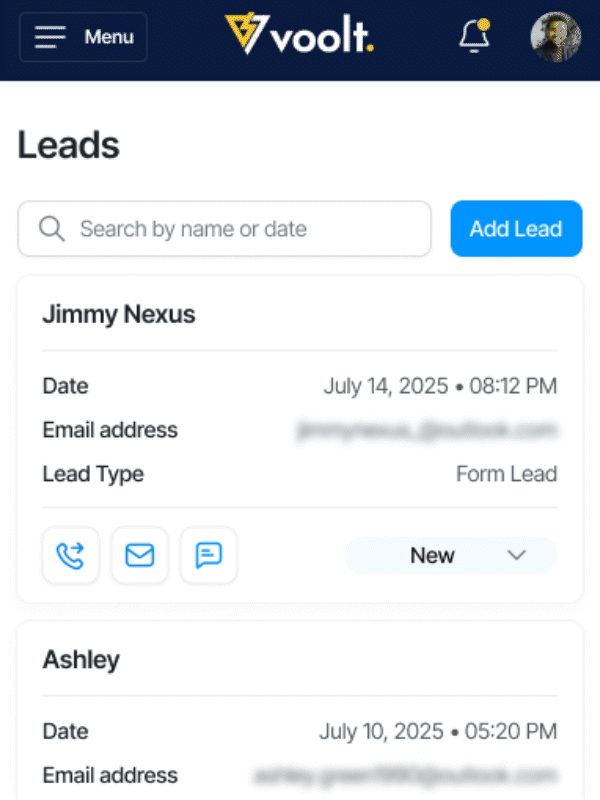Click the chevron arrow beside New status
The width and height of the screenshot is (600, 800).
[x=517, y=555]
